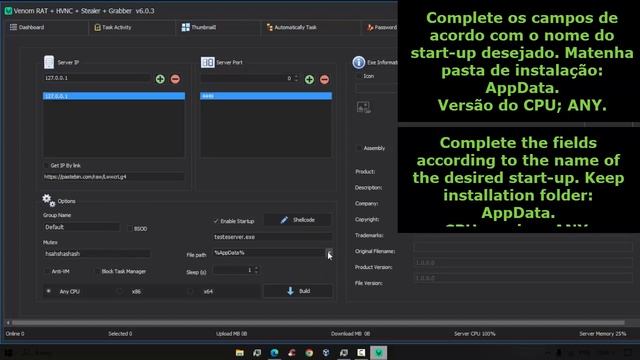Open Microsoft Edge from the taskbar

pyautogui.click(x=274, y=353)
